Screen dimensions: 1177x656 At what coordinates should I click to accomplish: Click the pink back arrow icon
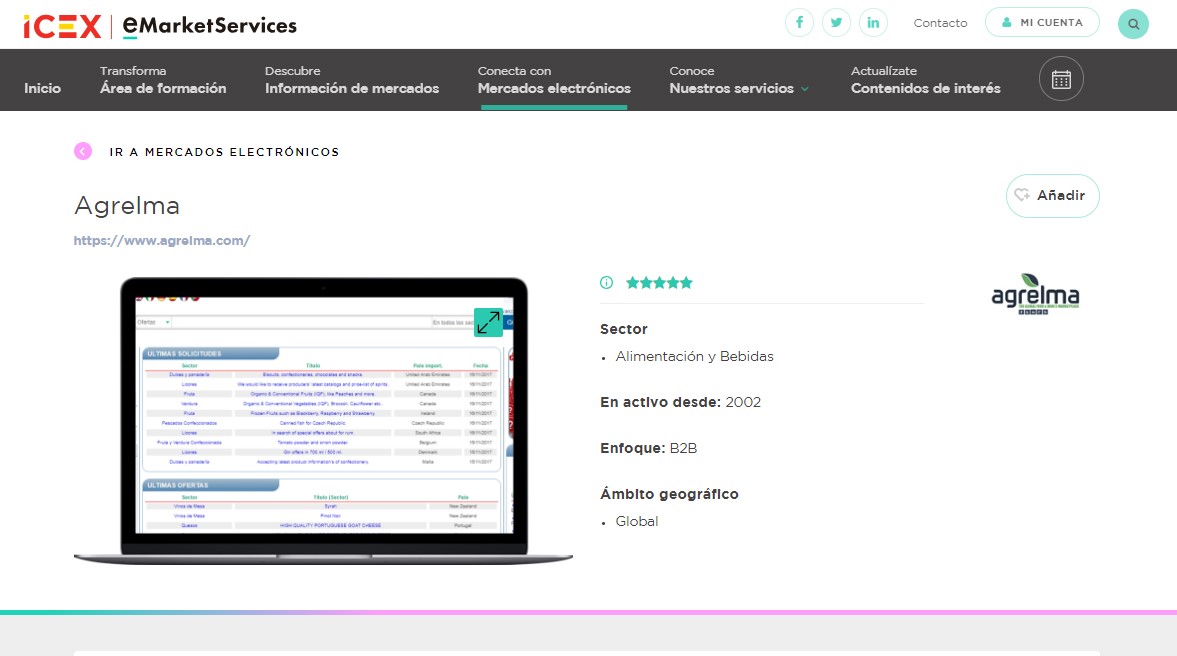point(83,151)
